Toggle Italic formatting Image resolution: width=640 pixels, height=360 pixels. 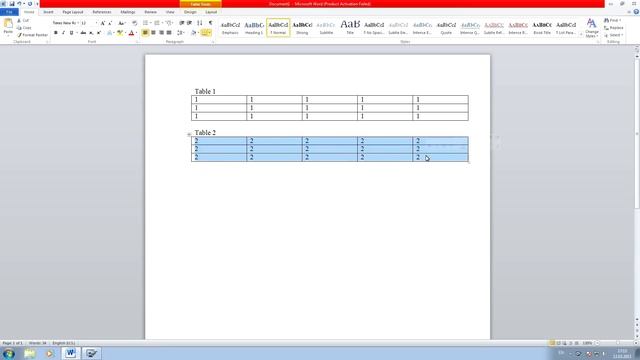[63, 33]
